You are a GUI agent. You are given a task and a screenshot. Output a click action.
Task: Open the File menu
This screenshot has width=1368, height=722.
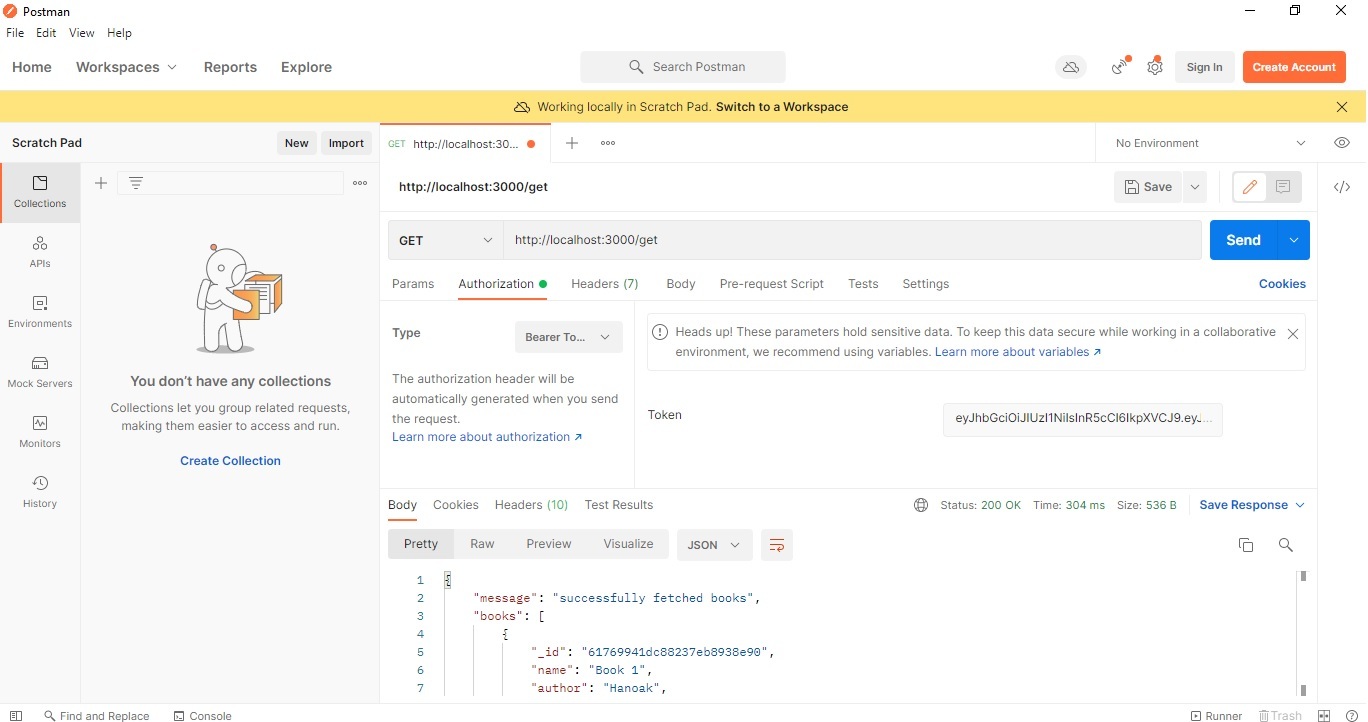[15, 33]
